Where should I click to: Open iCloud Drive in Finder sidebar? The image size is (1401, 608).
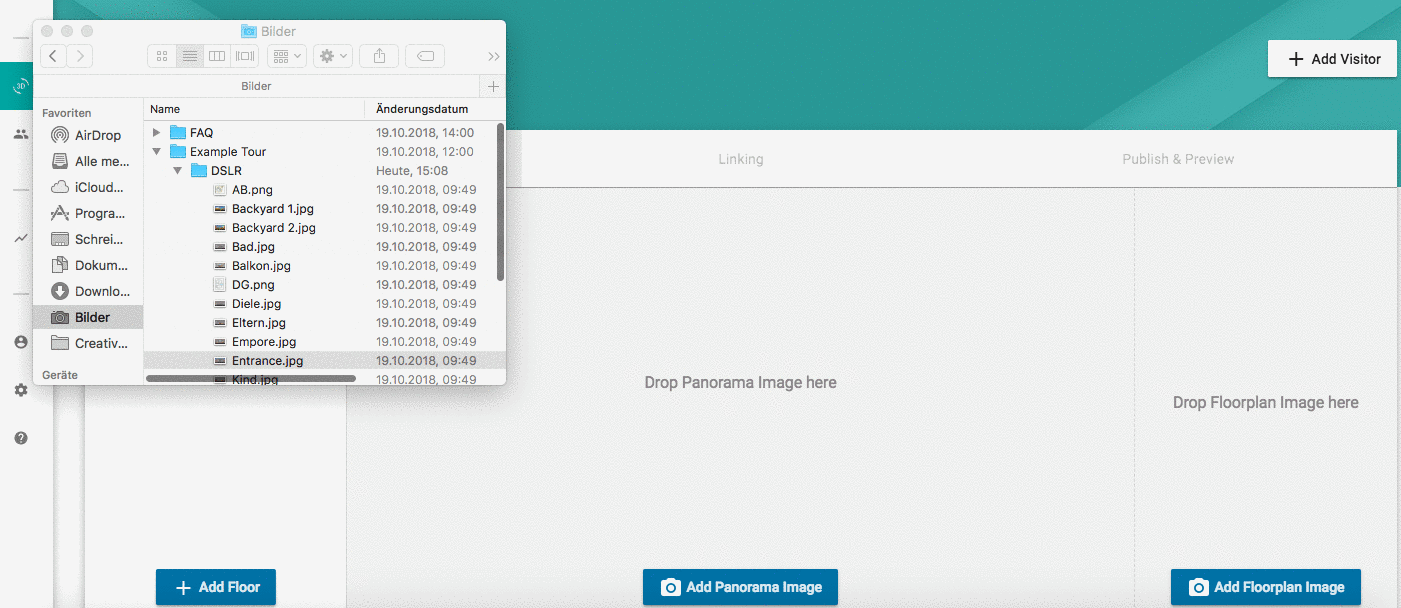[x=88, y=187]
